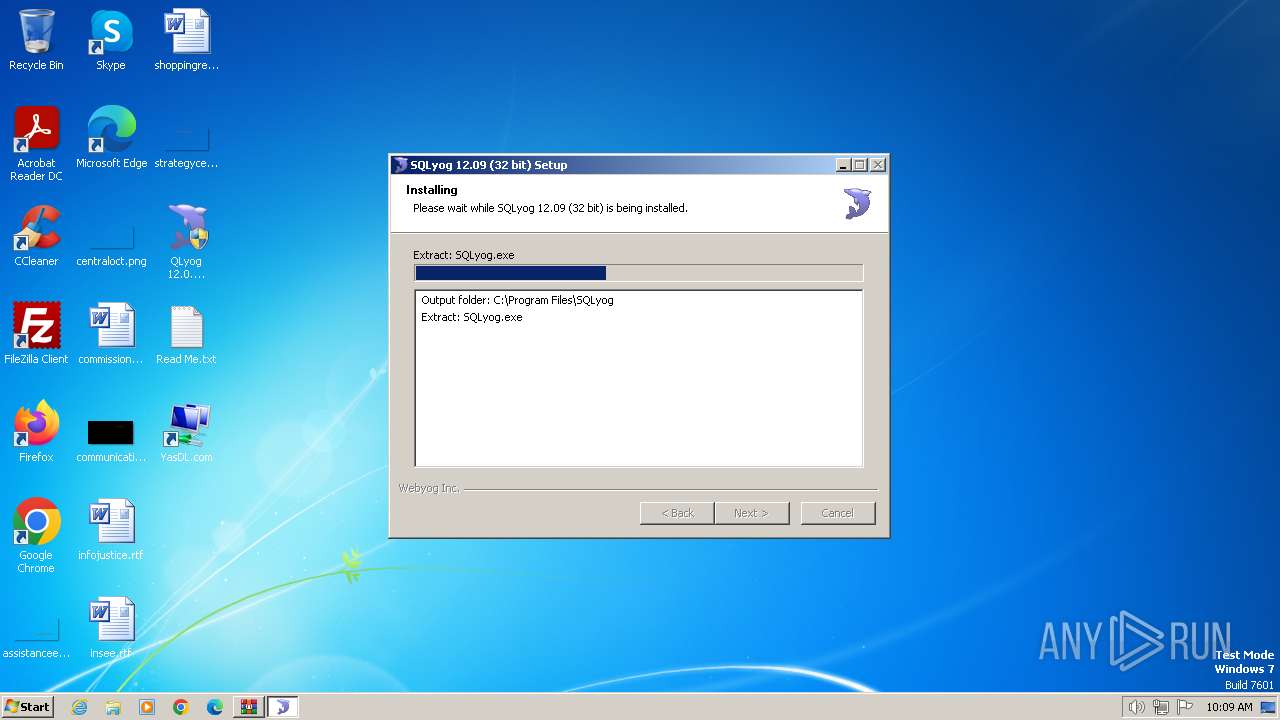Open the shoppingre Word document icon
The width and height of the screenshot is (1280, 720).
point(186,41)
